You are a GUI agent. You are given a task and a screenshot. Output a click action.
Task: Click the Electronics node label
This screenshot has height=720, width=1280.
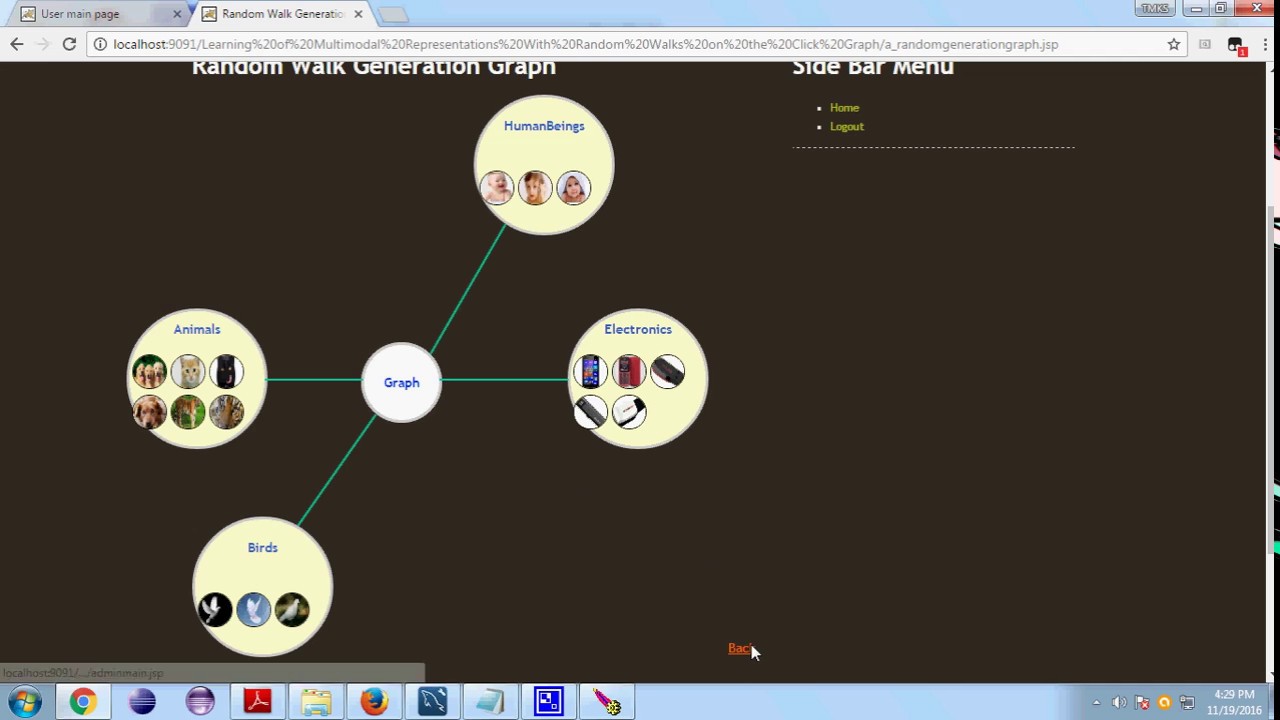coord(638,329)
